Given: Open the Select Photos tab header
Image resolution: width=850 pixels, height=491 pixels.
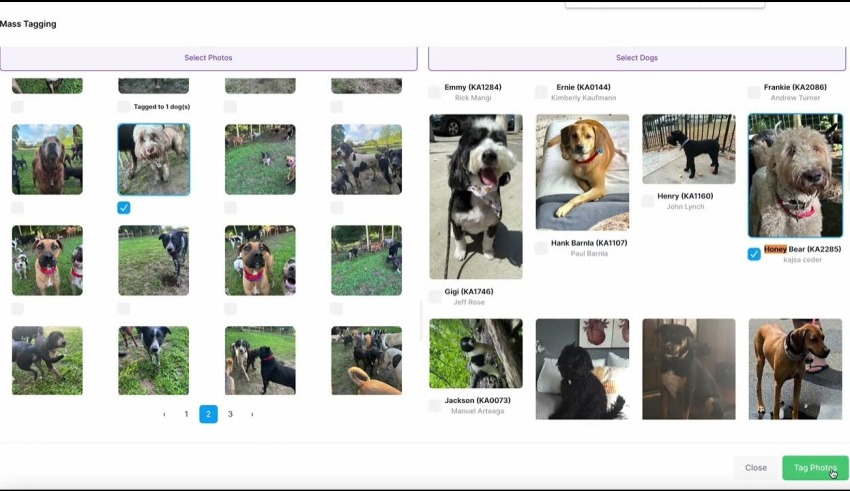Looking at the screenshot, I should coord(208,58).
